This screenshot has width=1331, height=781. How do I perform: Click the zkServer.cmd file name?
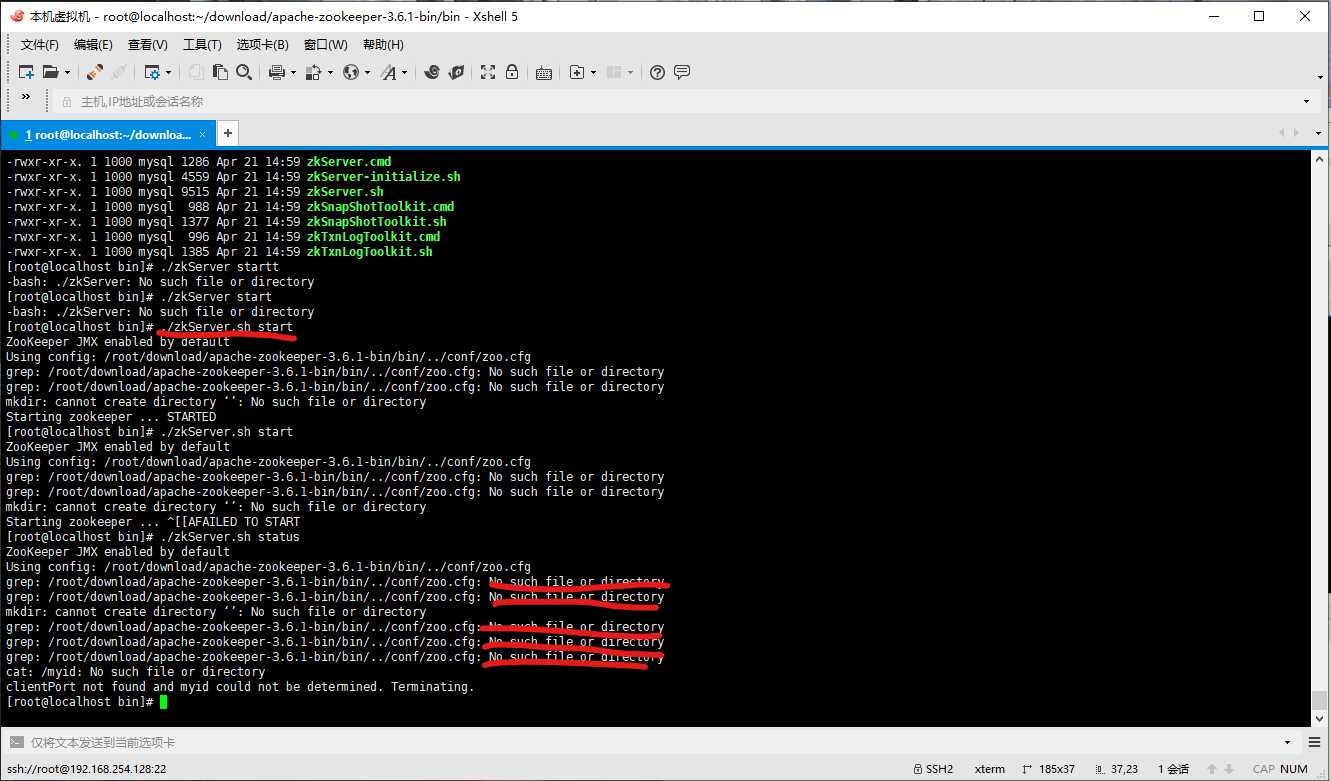click(349, 162)
